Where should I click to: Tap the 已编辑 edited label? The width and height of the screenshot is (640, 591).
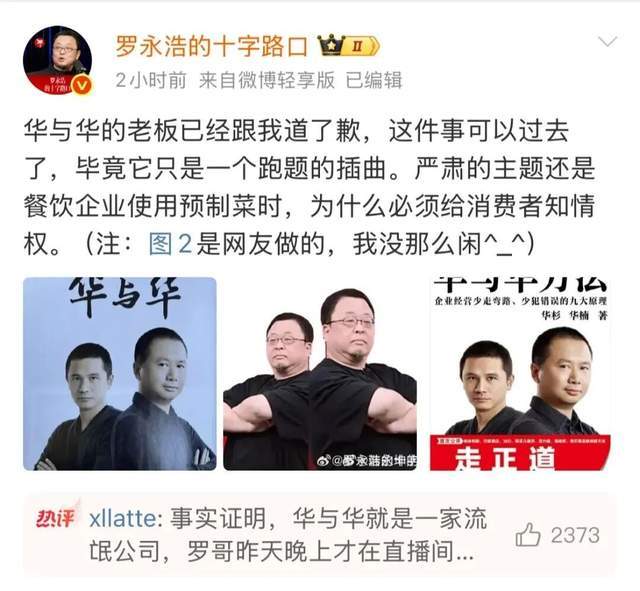click(x=374, y=80)
